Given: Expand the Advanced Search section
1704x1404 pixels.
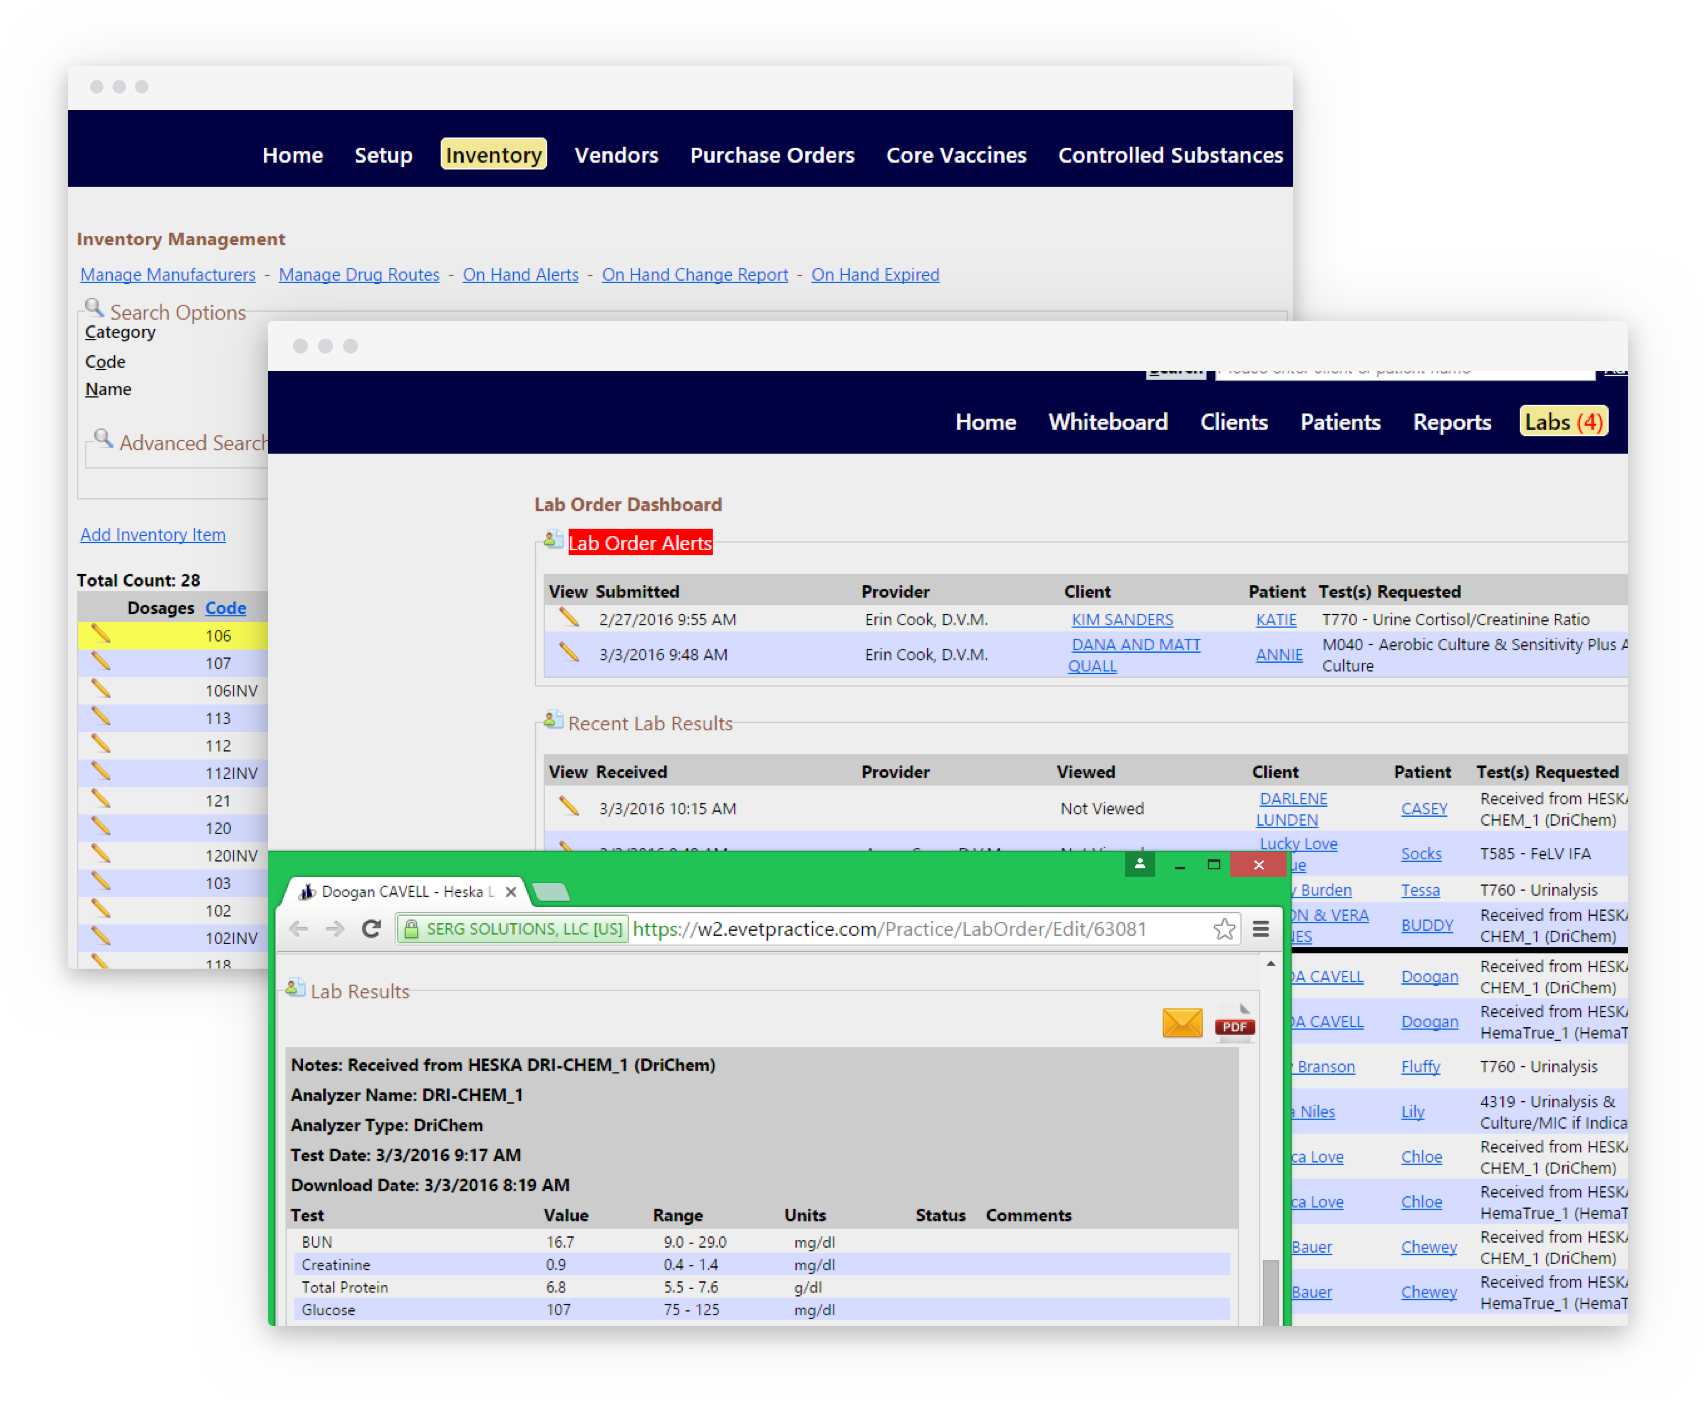Looking at the screenshot, I should click(192, 442).
